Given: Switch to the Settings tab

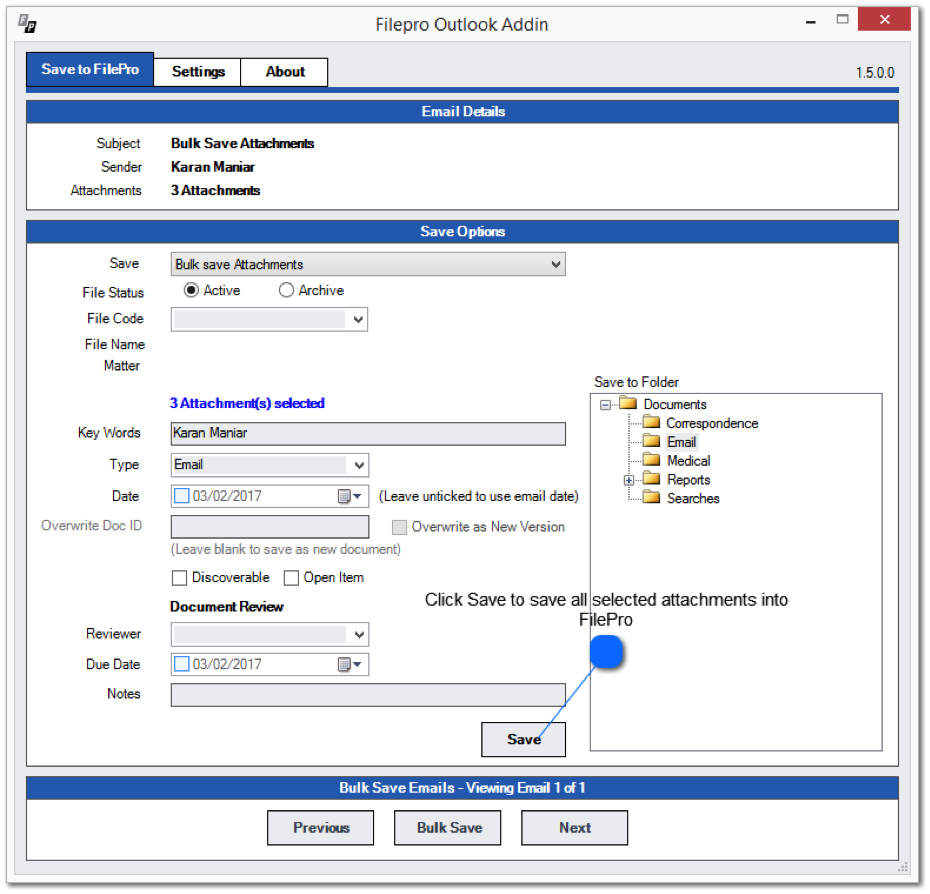Looking at the screenshot, I should (x=198, y=72).
